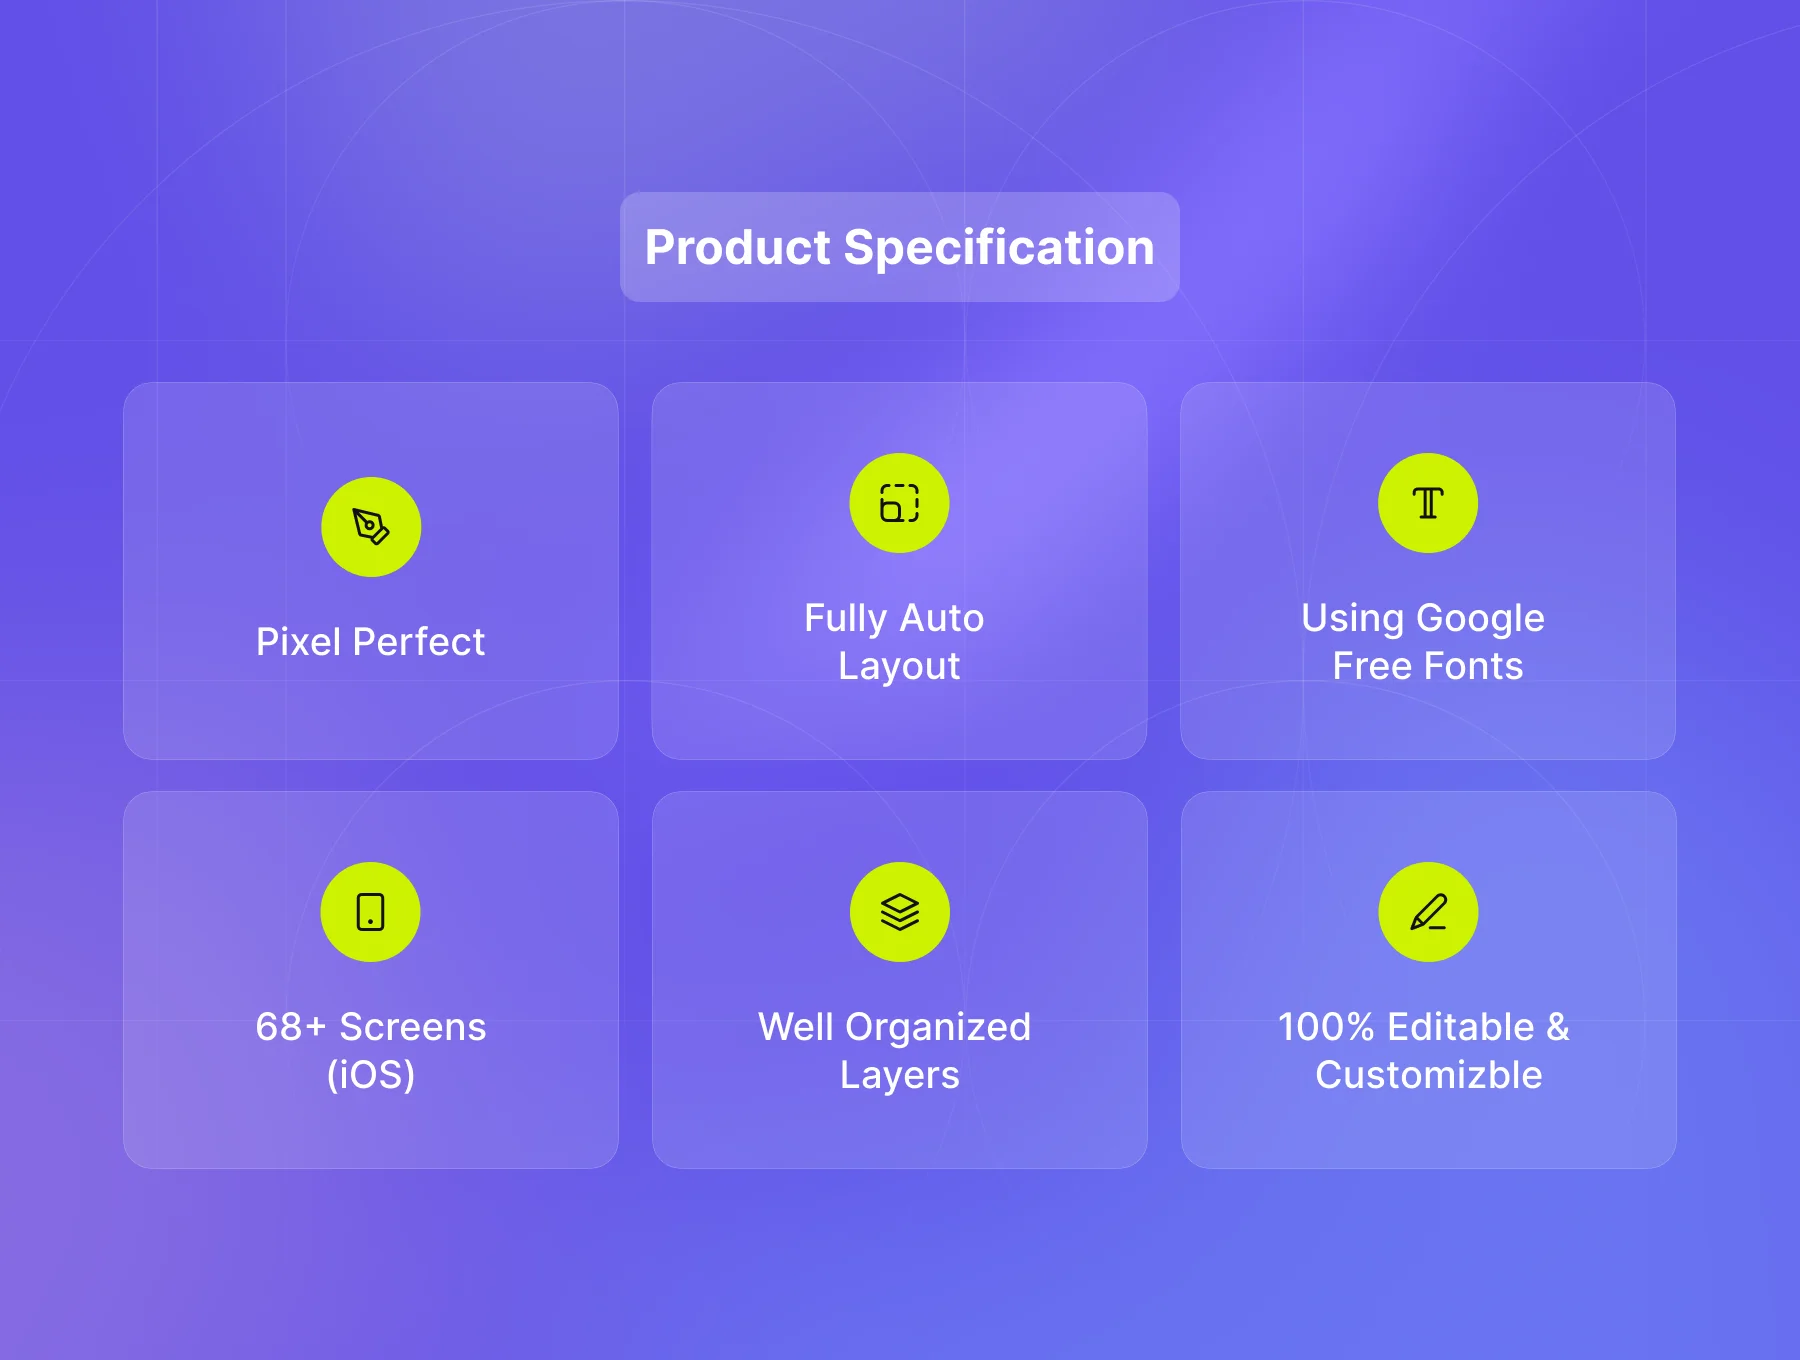This screenshot has height=1360, width=1800.
Task: Click the misspelled word Customizble
Action: [1428, 1076]
